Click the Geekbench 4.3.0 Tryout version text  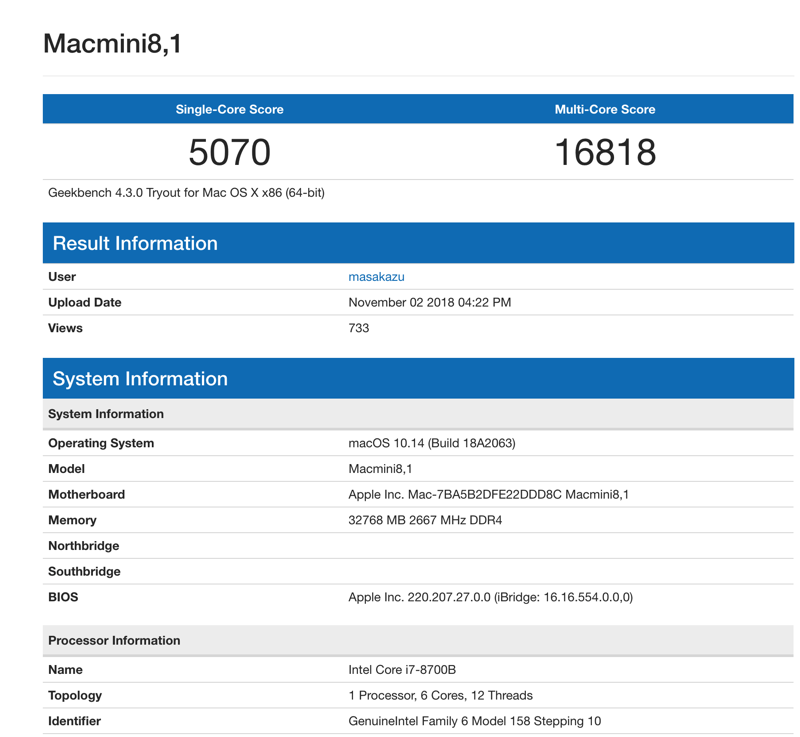click(186, 193)
